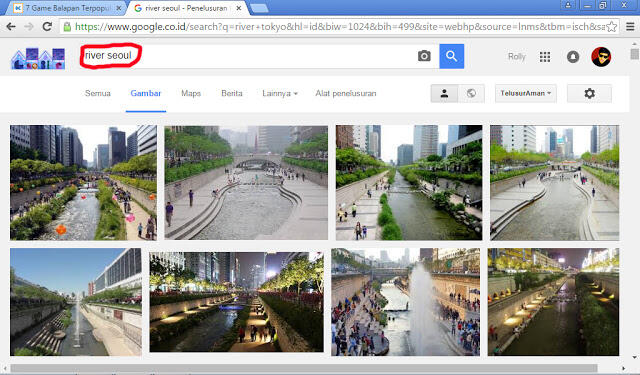Switch to river seoul Penelusuran tab
640x375 pixels.
click(x=187, y=8)
